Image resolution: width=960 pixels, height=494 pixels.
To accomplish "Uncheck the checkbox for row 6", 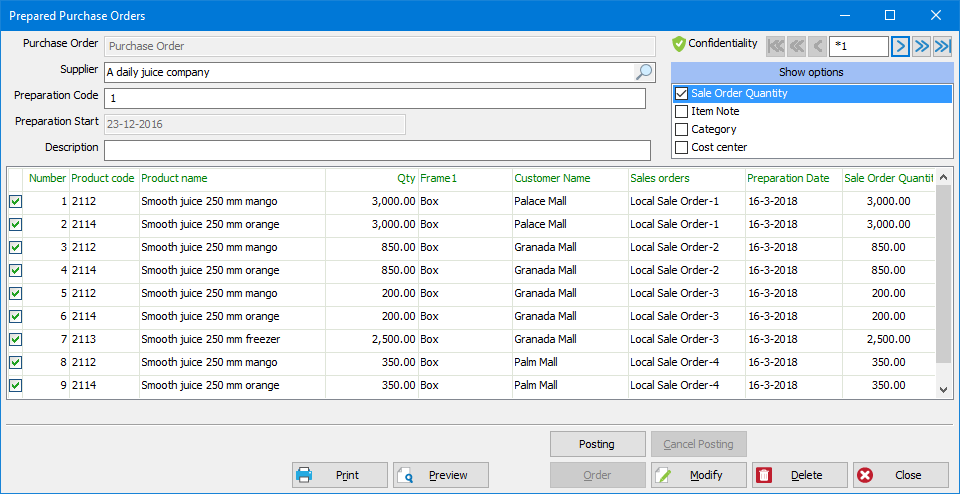I will point(15,316).
